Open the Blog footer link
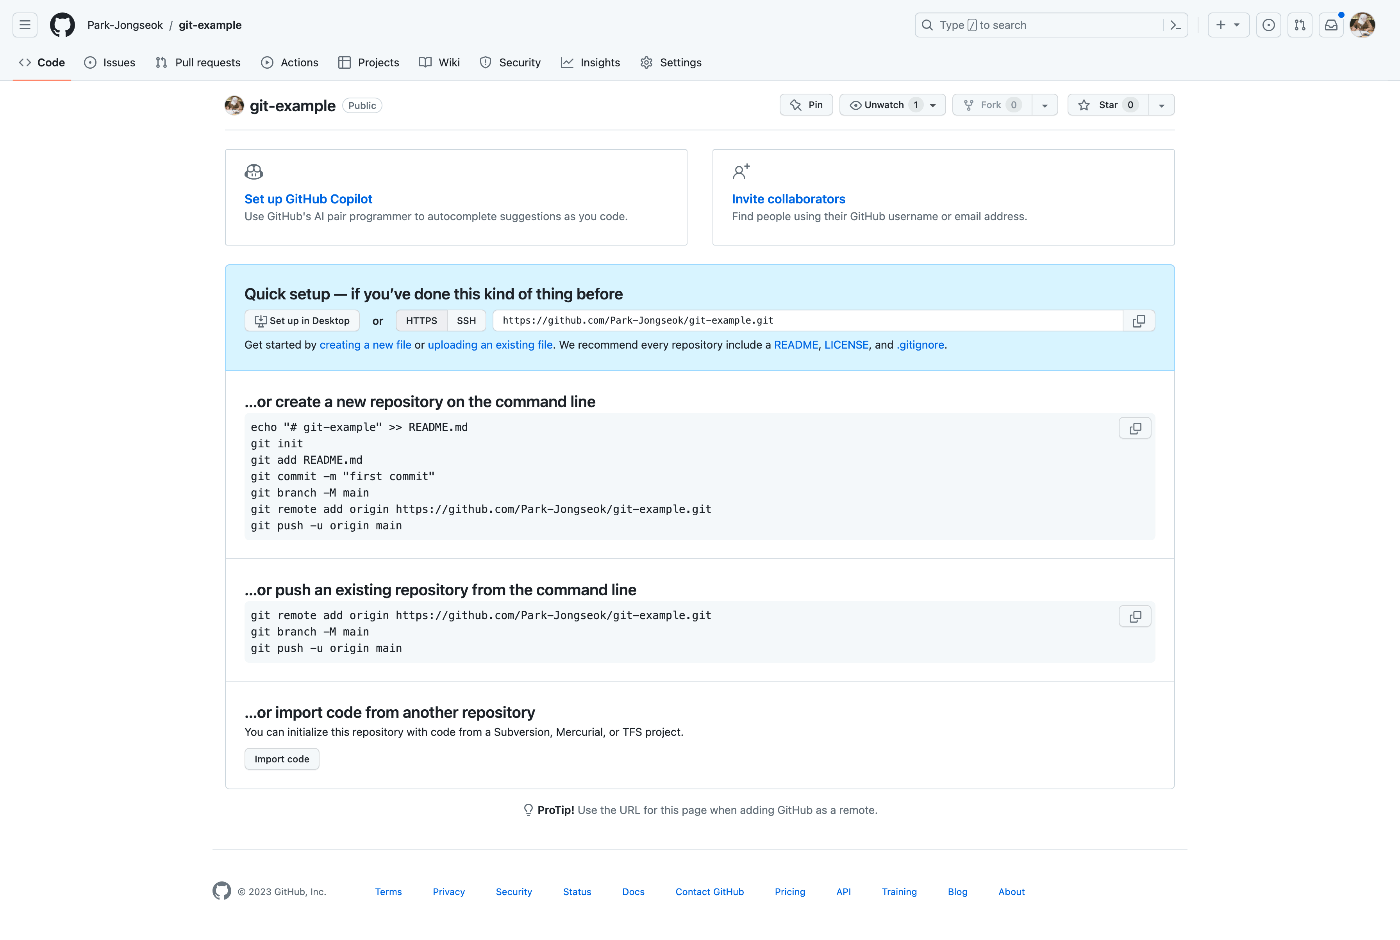The height and width of the screenshot is (940, 1400). (x=958, y=892)
